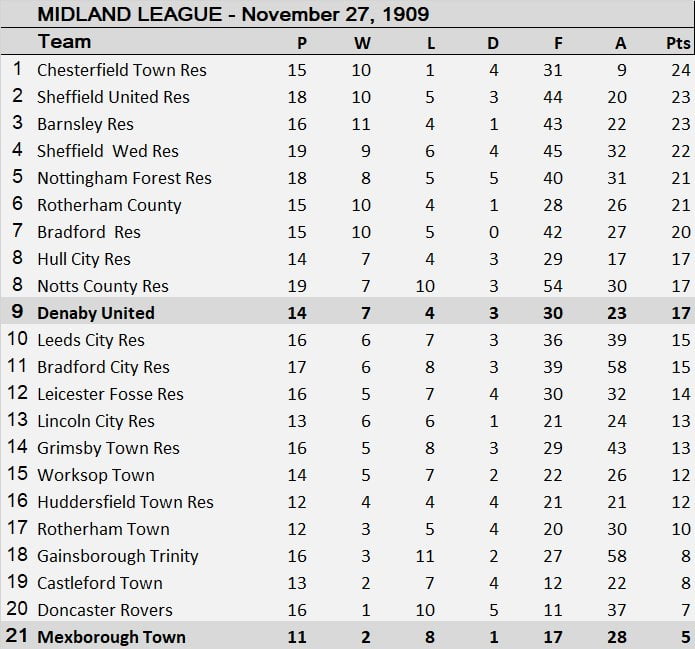Select the Team column header

click(65, 42)
